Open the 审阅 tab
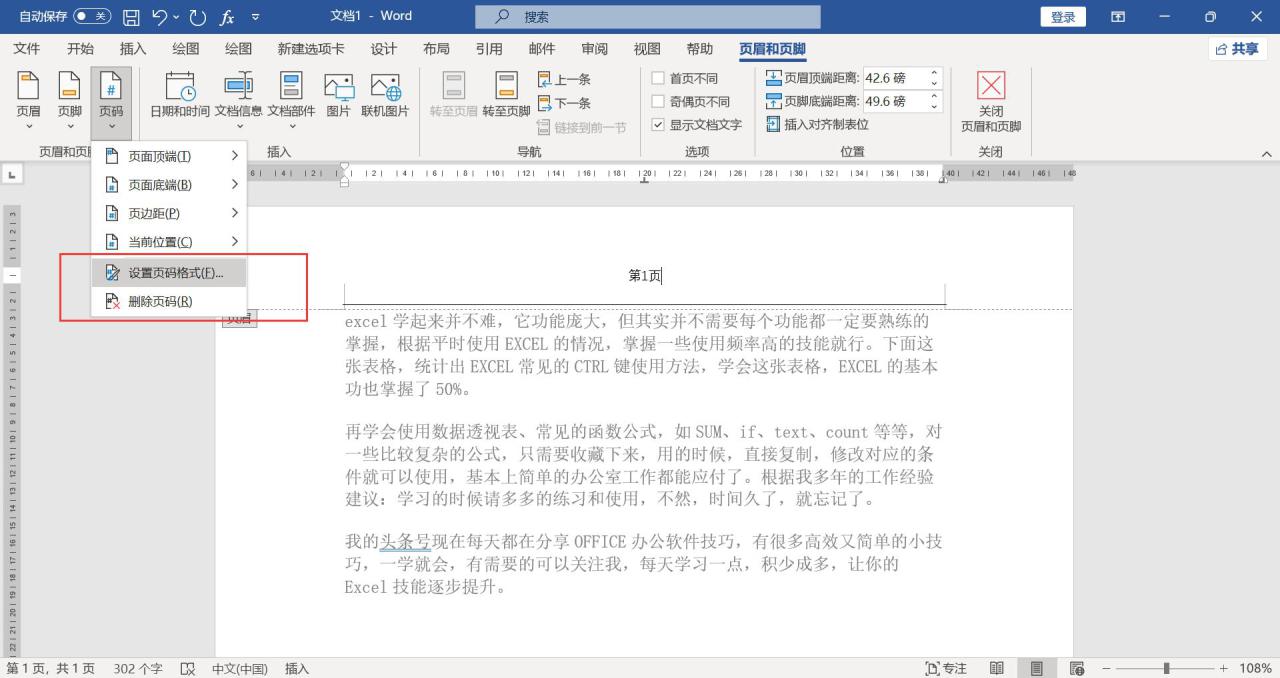 click(x=594, y=49)
